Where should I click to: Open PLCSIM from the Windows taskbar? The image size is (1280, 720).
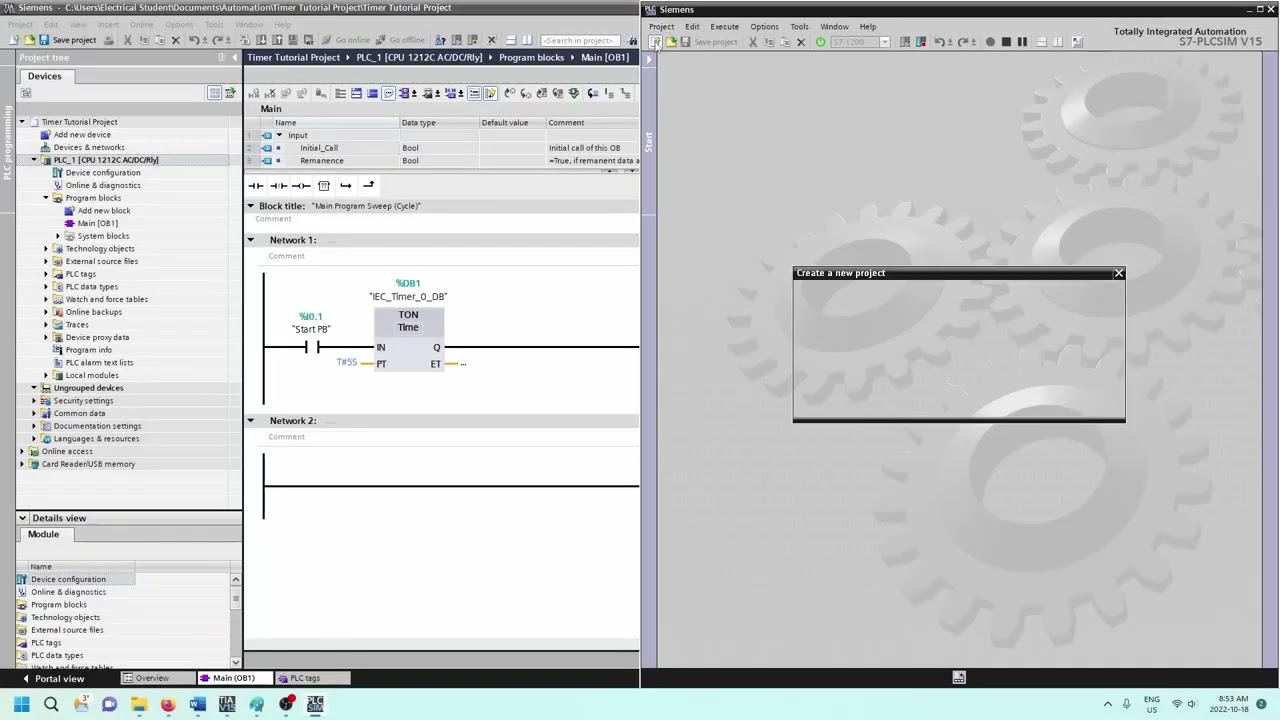pyautogui.click(x=315, y=704)
